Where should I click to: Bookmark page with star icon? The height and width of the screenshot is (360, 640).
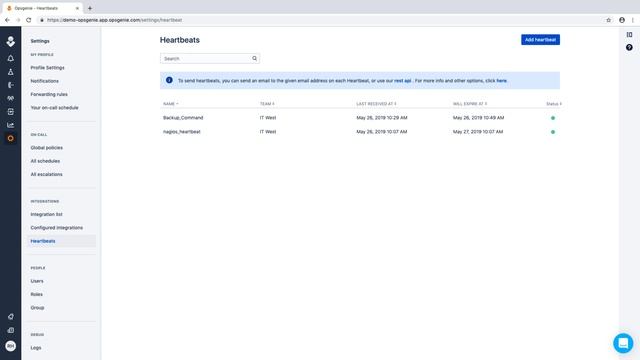(608, 20)
